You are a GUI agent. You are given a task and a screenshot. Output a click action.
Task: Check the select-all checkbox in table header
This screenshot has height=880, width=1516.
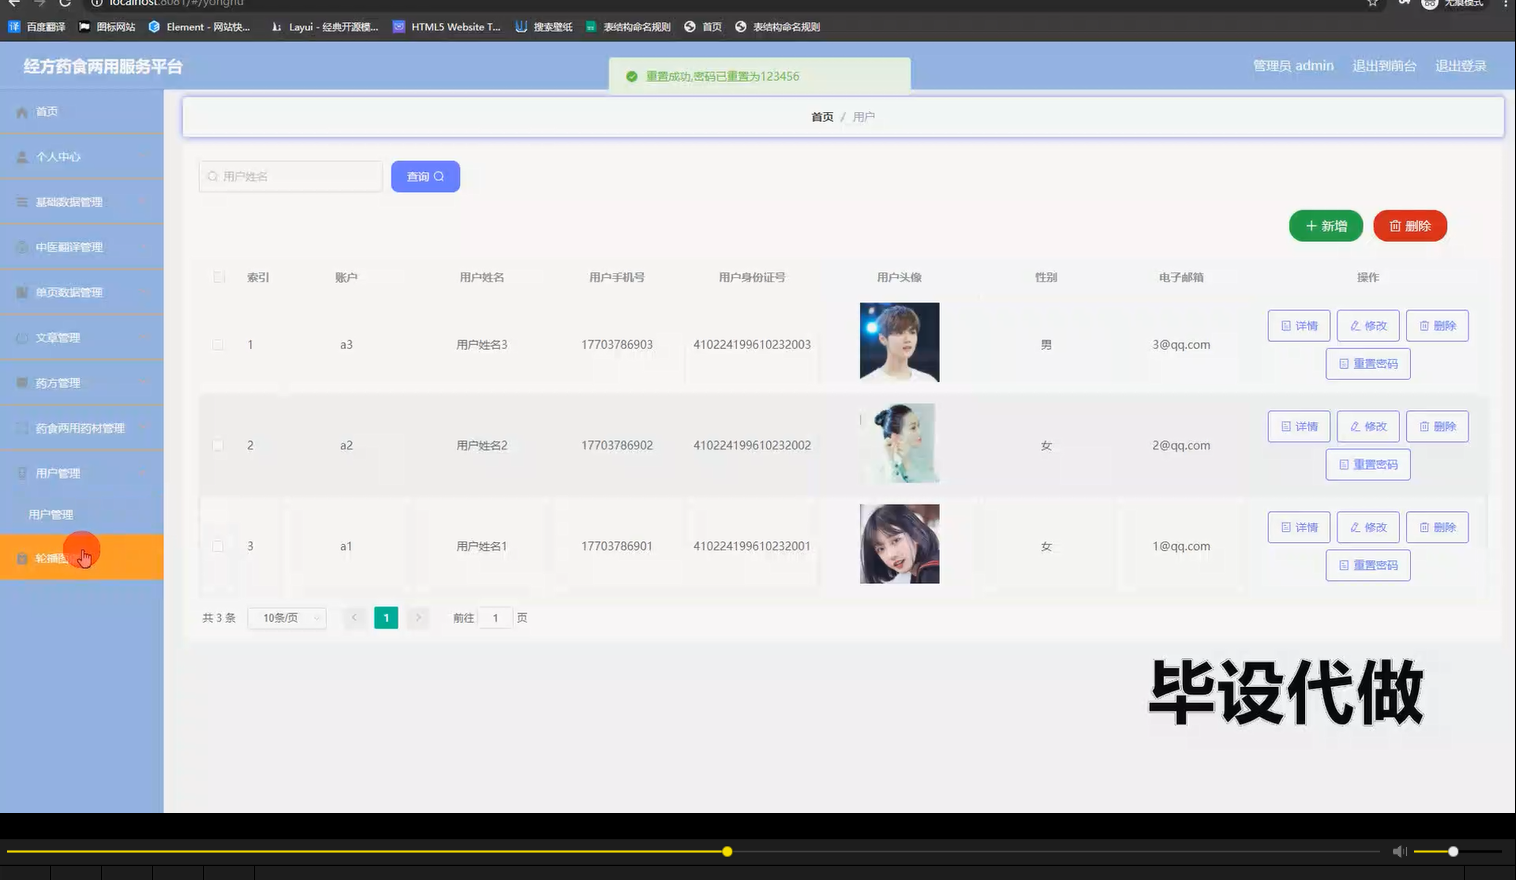pos(218,277)
